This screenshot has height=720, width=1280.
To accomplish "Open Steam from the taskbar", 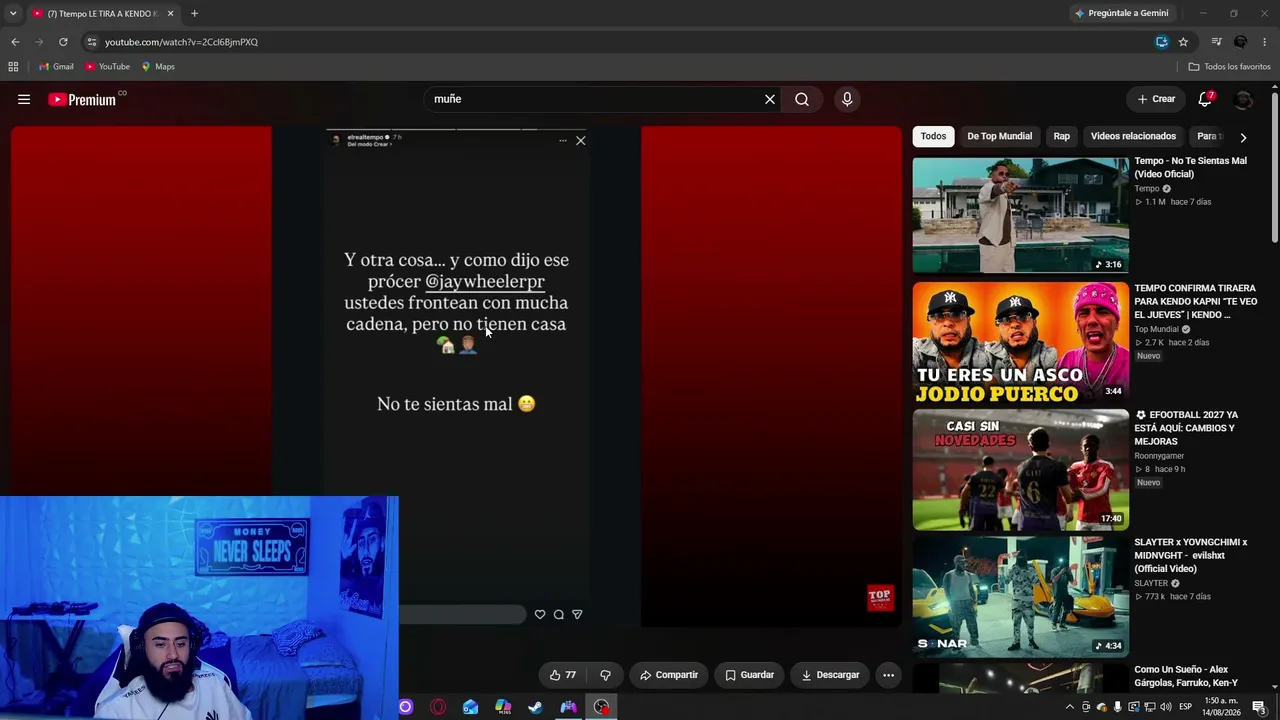I will (x=536, y=707).
